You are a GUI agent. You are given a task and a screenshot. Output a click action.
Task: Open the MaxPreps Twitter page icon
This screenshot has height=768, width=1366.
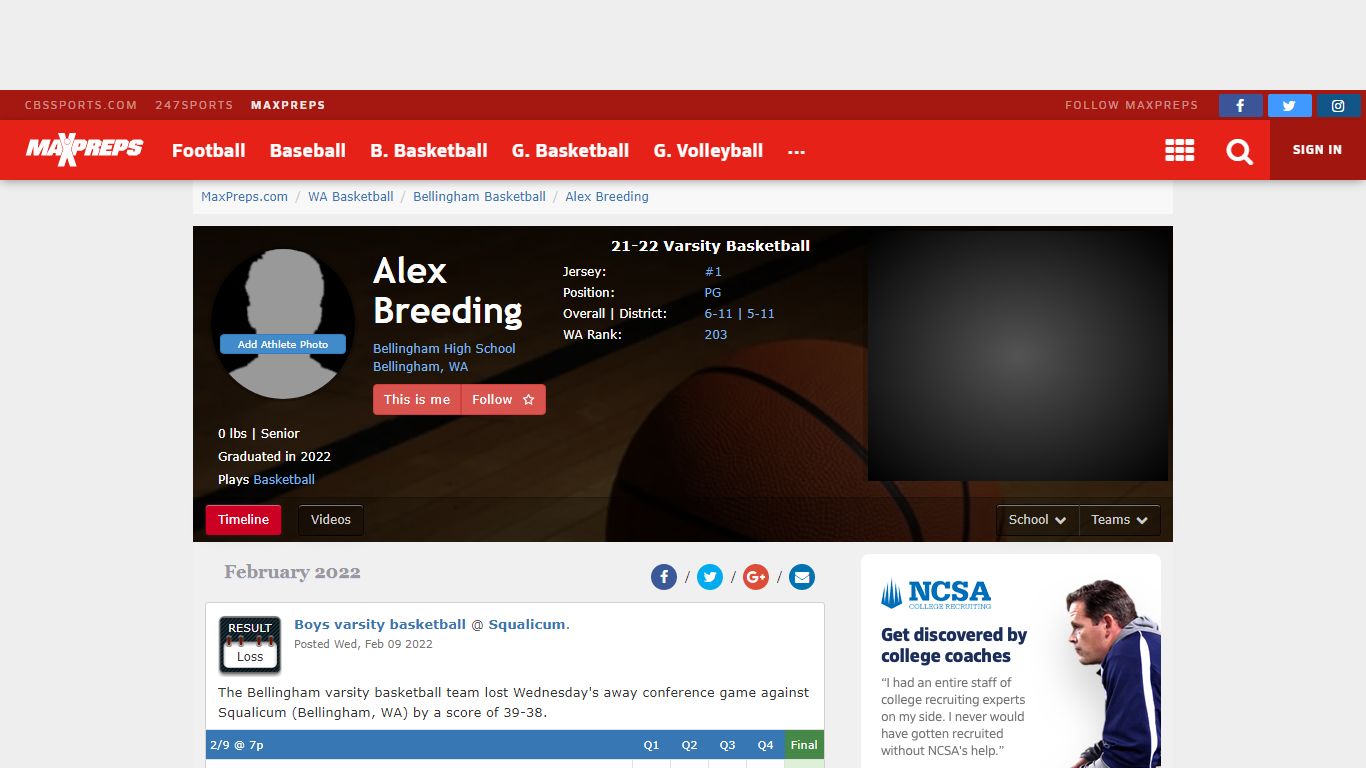tap(1289, 105)
